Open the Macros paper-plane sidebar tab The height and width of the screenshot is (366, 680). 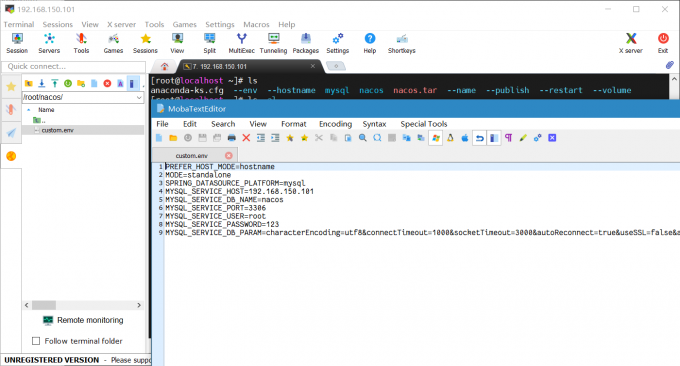[x=11, y=133]
